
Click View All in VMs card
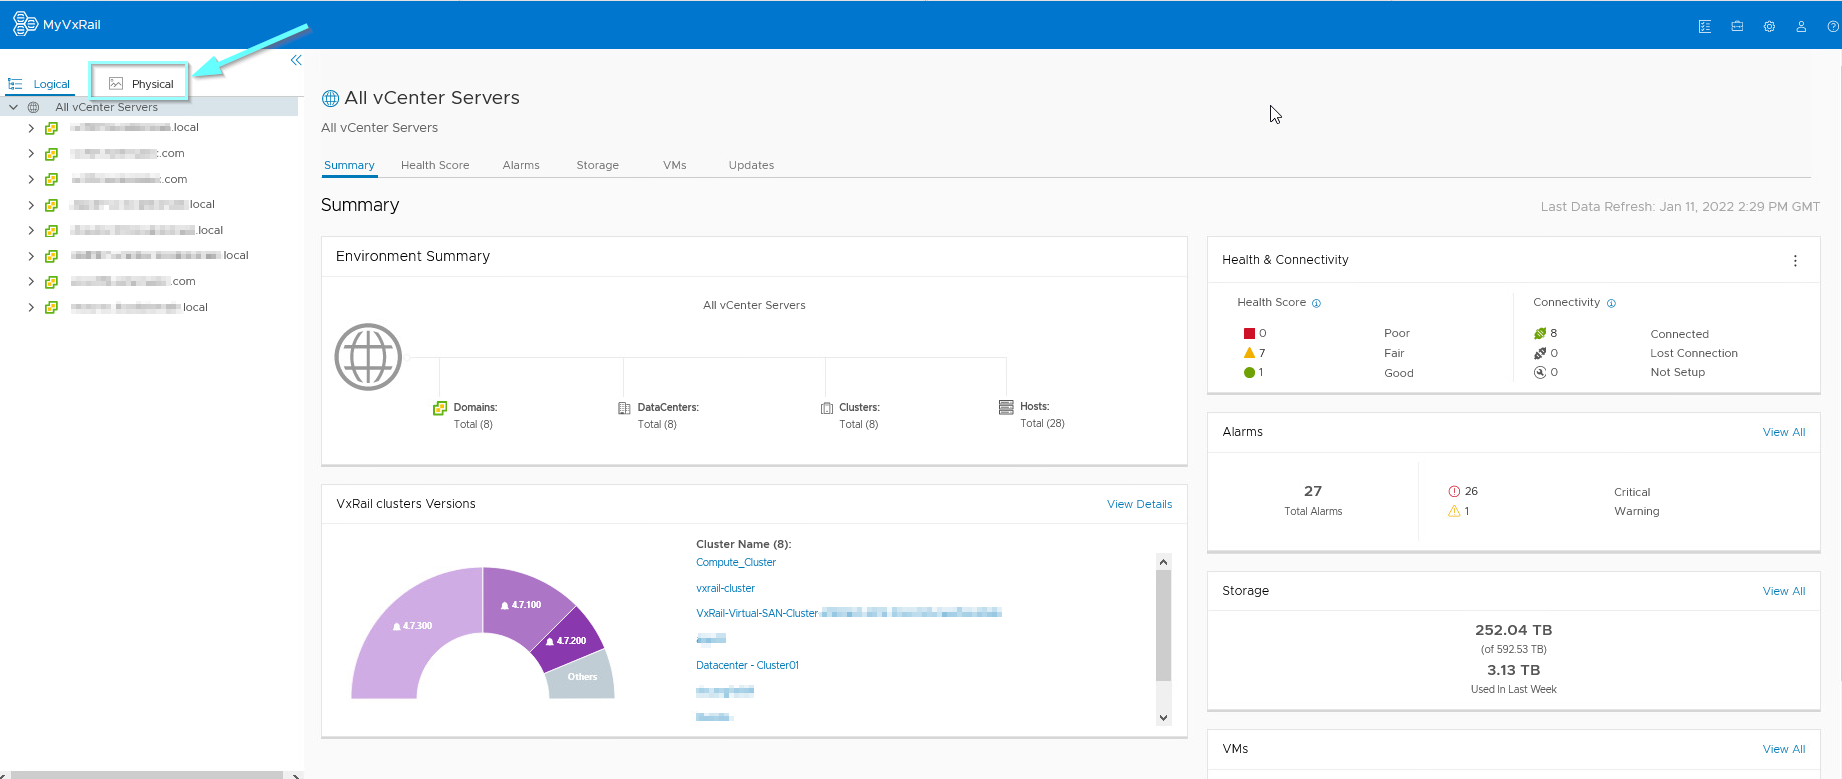tap(1784, 749)
